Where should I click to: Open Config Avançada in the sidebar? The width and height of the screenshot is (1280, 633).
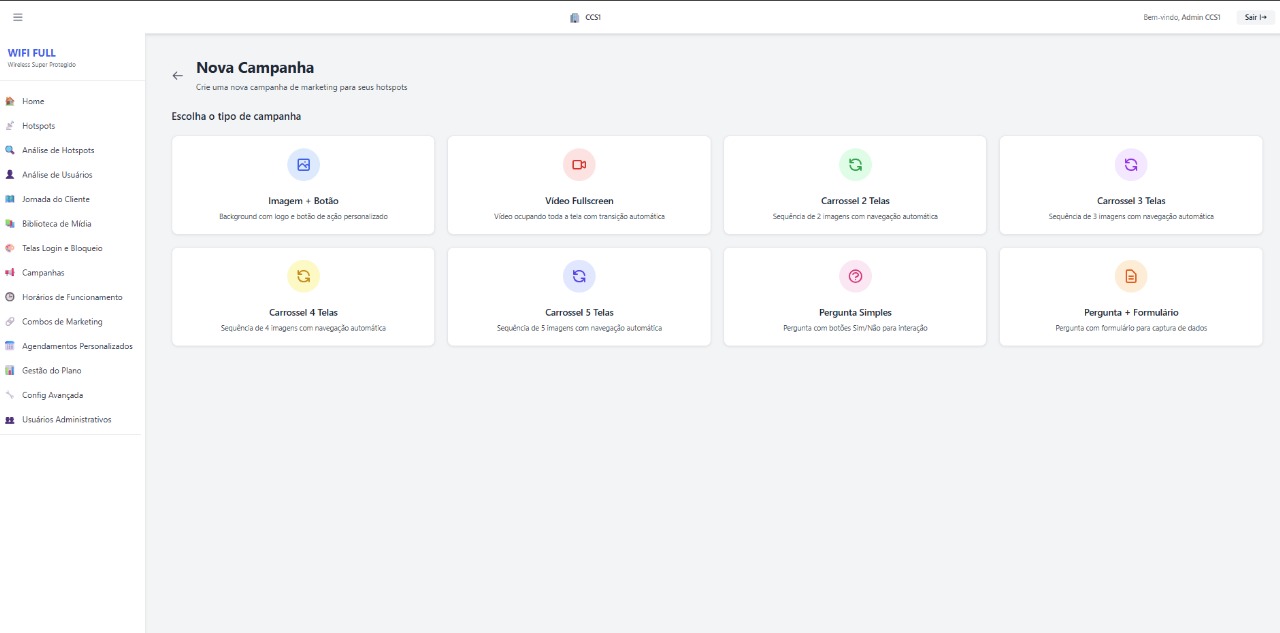[52, 395]
